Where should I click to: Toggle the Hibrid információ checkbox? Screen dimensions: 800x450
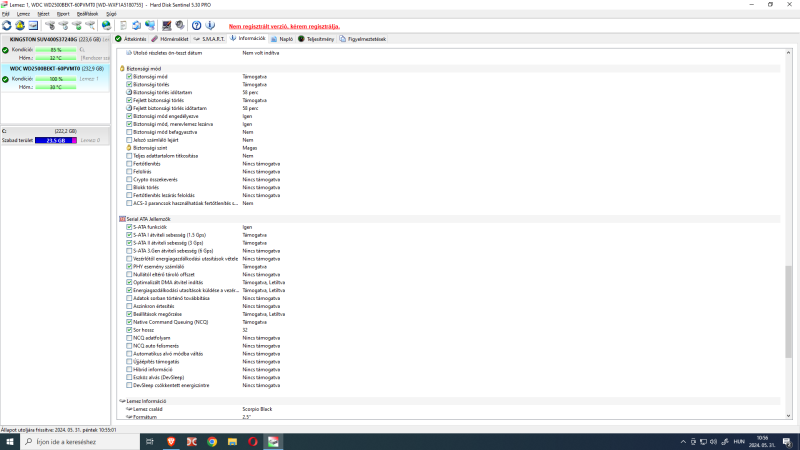(129, 369)
